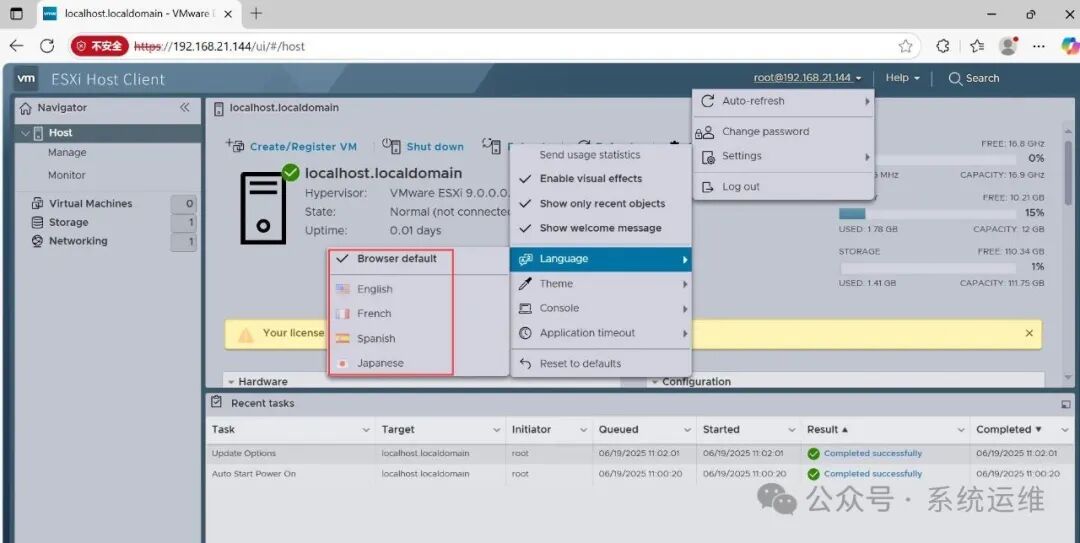Image resolution: width=1080 pixels, height=543 pixels.
Task: Open the Search magnifier icon
Action: tap(955, 79)
